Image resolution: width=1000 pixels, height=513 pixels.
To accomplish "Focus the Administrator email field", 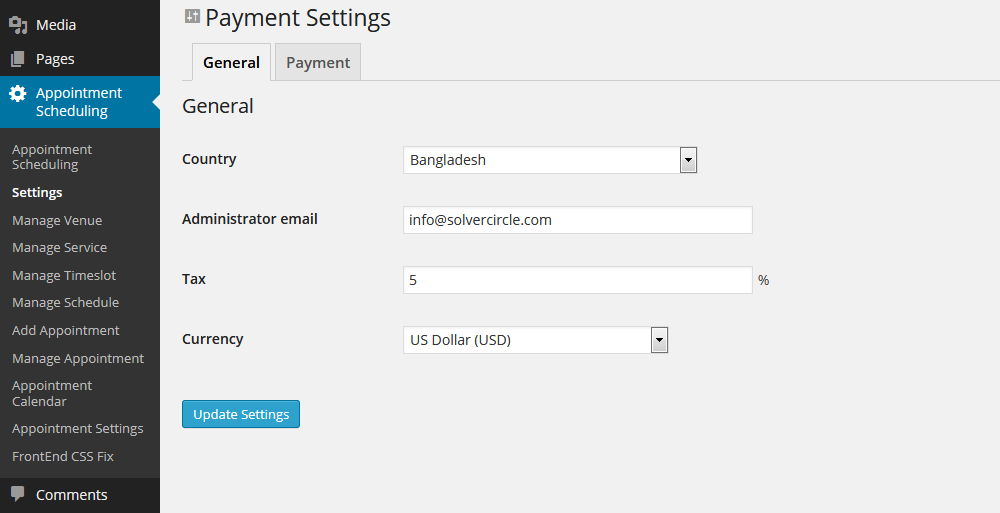I will click(x=578, y=220).
